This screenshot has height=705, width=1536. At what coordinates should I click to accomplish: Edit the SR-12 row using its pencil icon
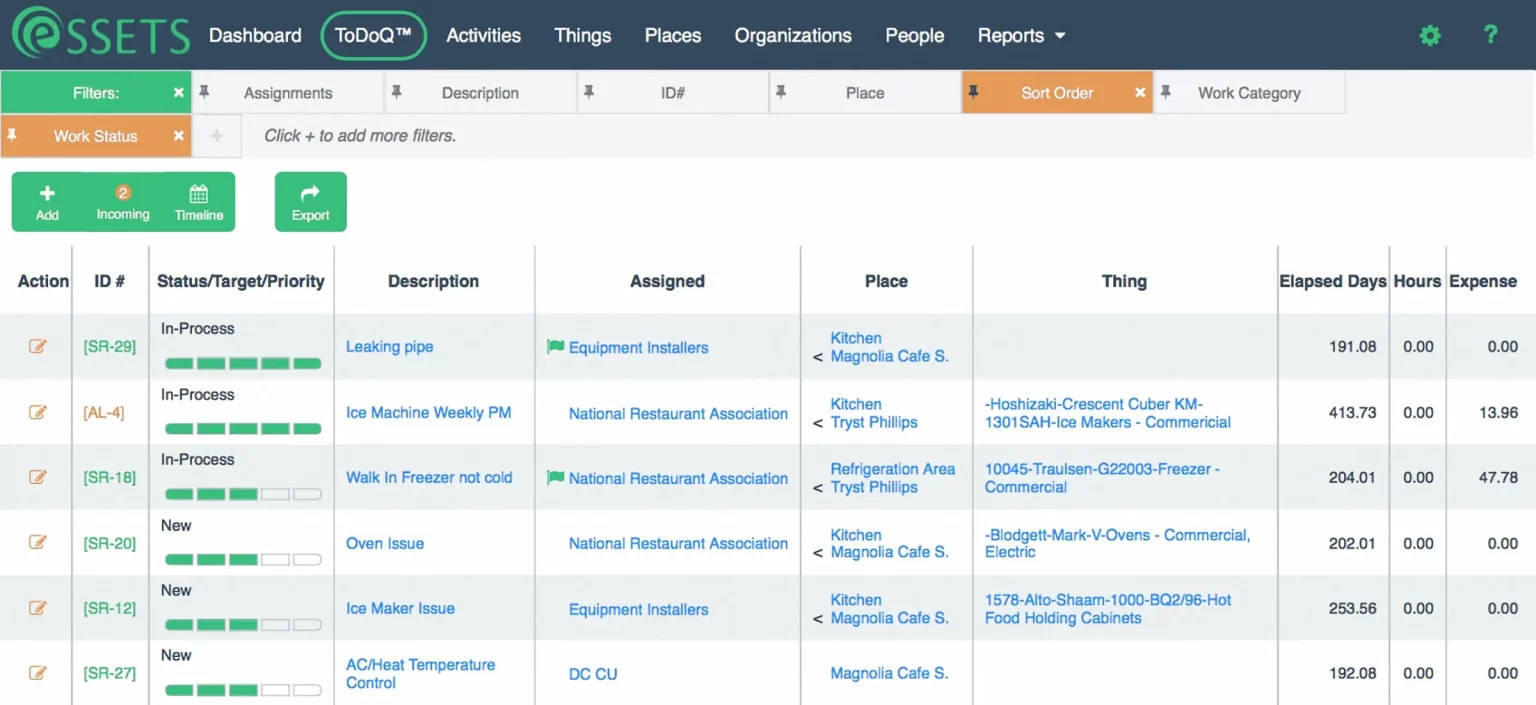[37, 608]
